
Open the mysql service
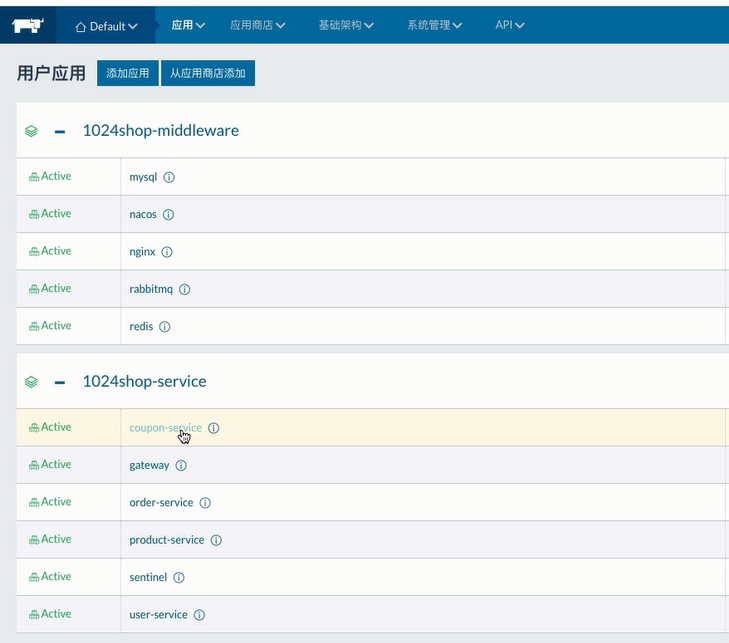coord(143,177)
